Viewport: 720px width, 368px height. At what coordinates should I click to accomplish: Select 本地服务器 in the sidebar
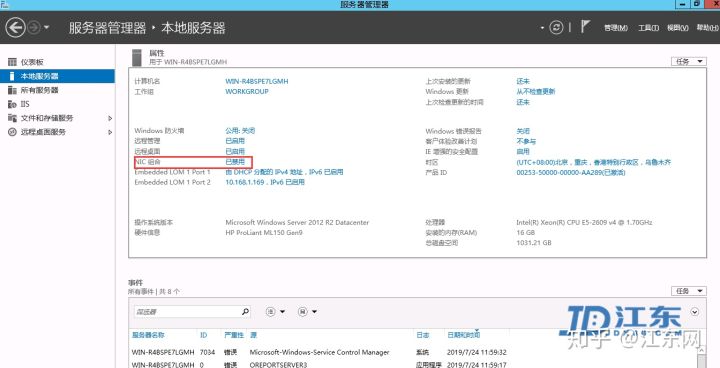click(x=57, y=76)
